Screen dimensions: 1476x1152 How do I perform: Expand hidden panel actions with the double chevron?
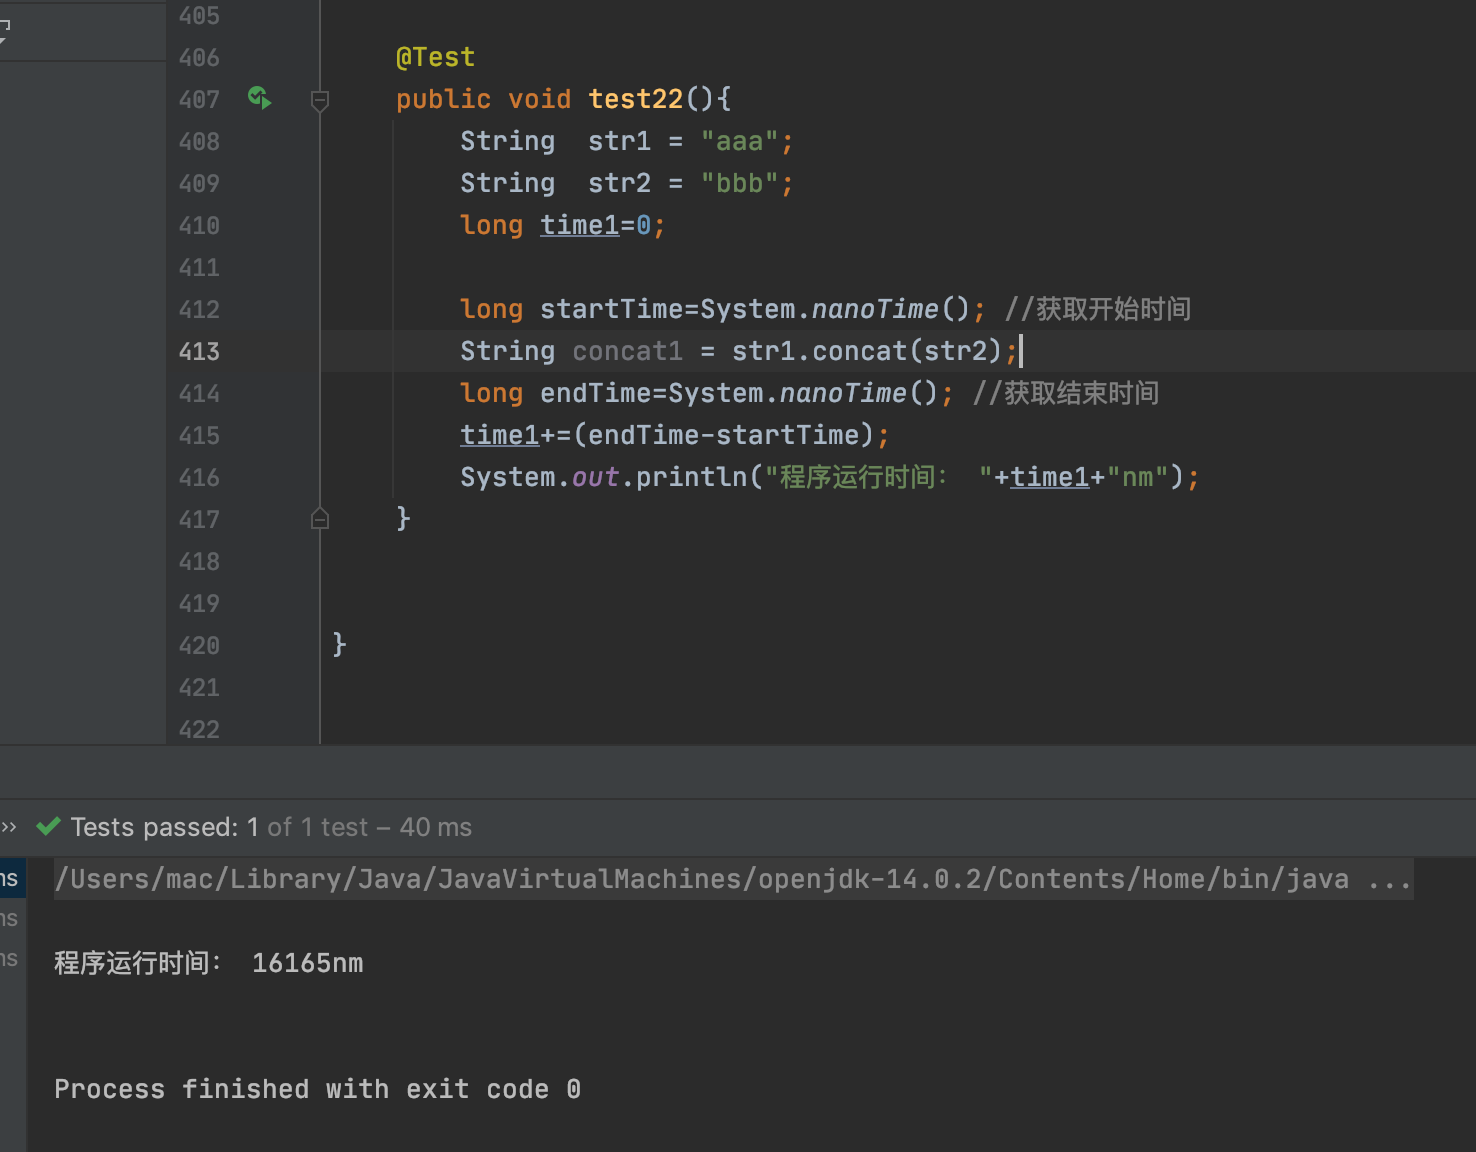click(x=10, y=827)
